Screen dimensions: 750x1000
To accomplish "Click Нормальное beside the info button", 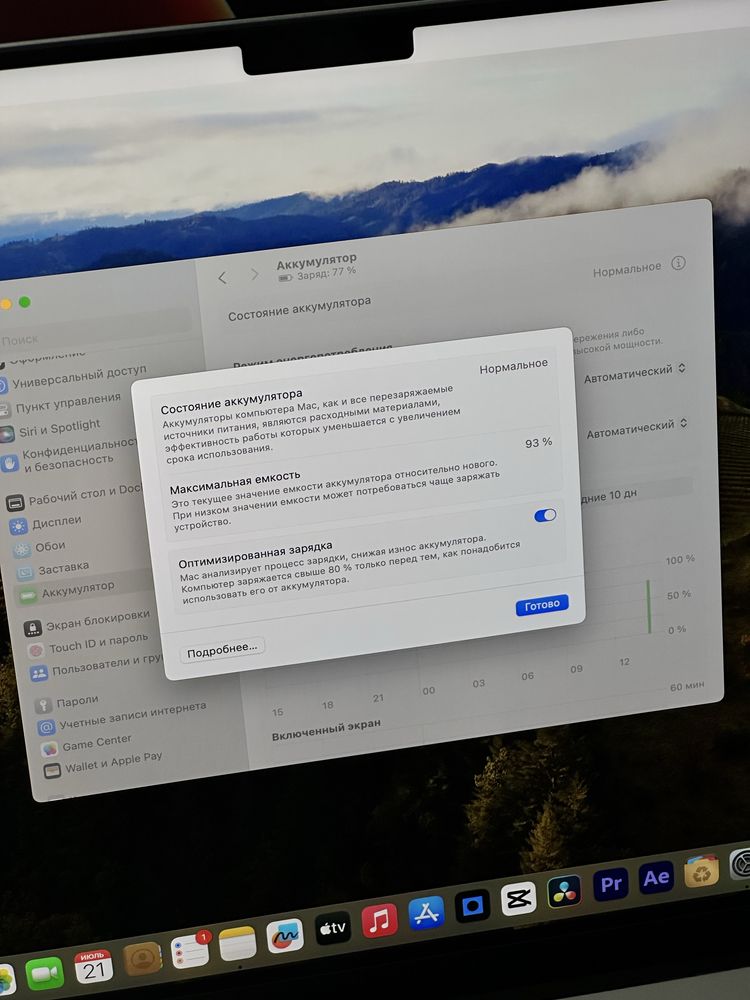I will coord(627,270).
